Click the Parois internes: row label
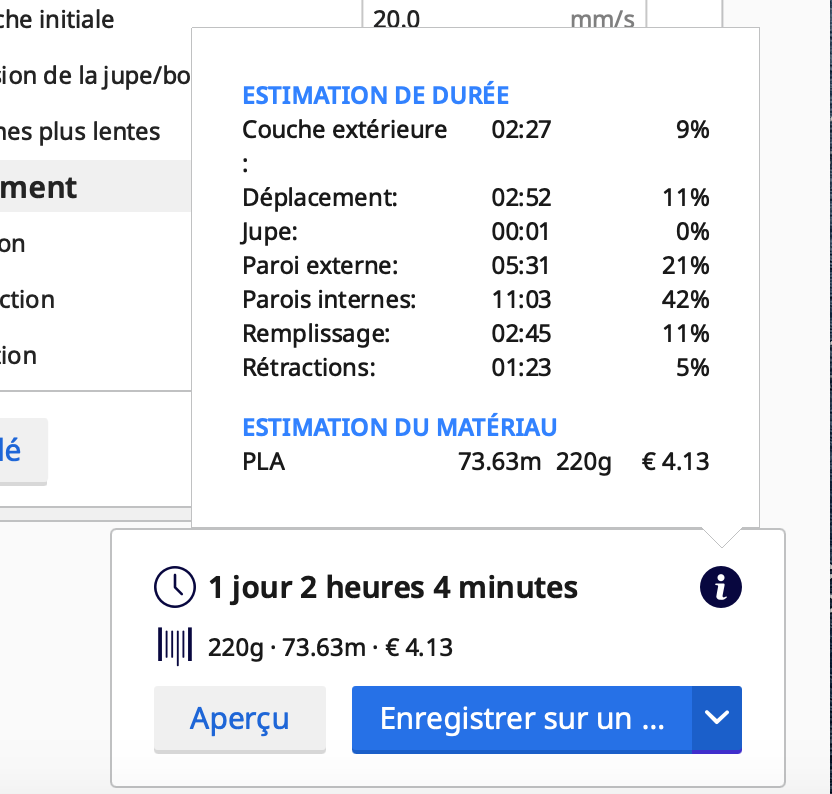This screenshot has width=832, height=794. [x=329, y=300]
